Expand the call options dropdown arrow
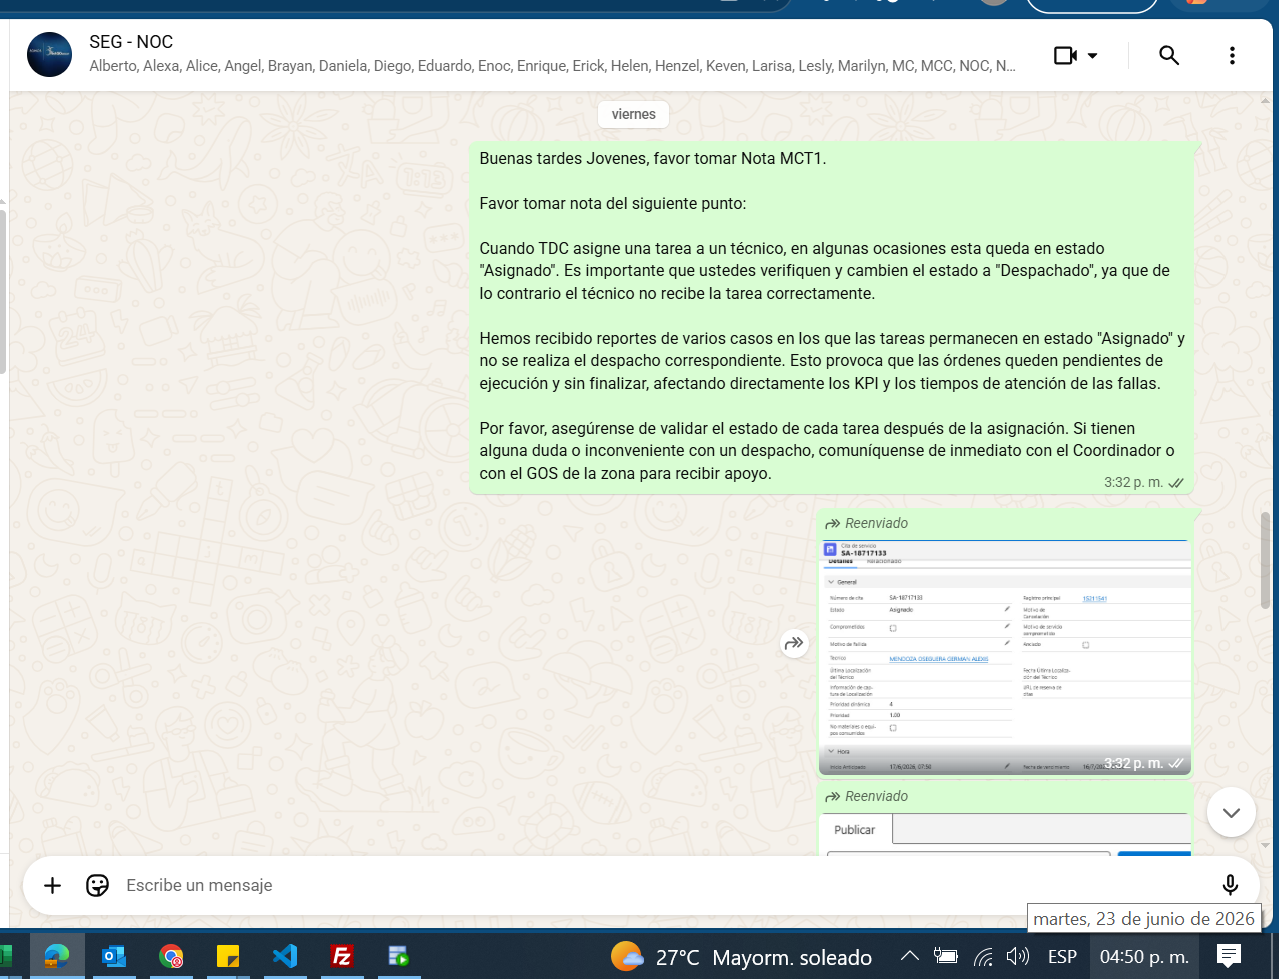The height and width of the screenshot is (979, 1279). (1092, 56)
